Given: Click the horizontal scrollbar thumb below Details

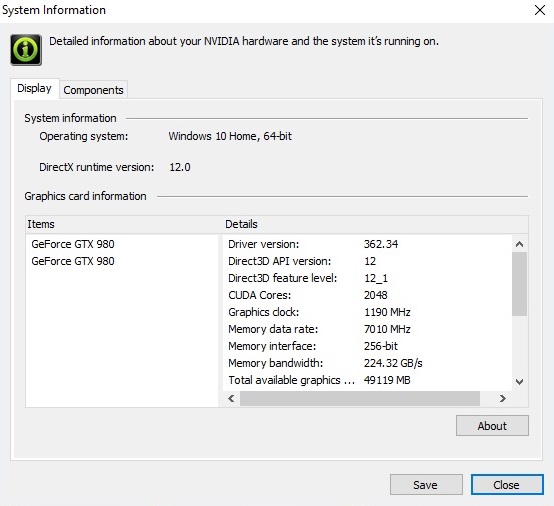Looking at the screenshot, I should click(360, 399).
